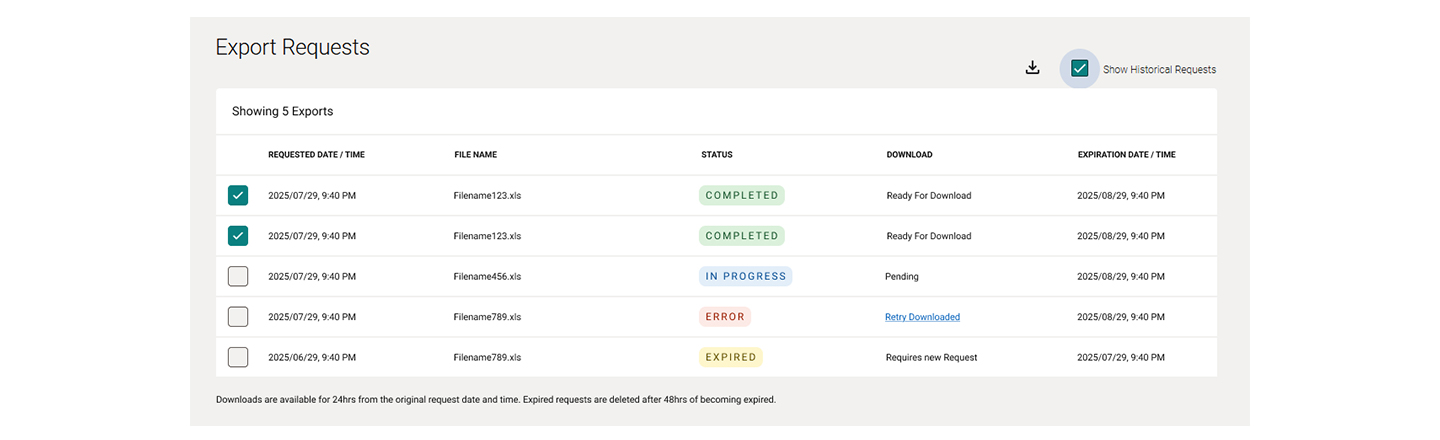Click the Filename456.xls file name
This screenshot has width=1440, height=440.
487,276
